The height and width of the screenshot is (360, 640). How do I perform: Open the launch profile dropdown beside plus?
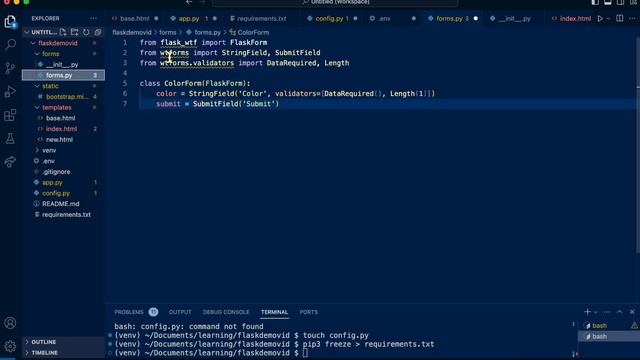point(596,312)
